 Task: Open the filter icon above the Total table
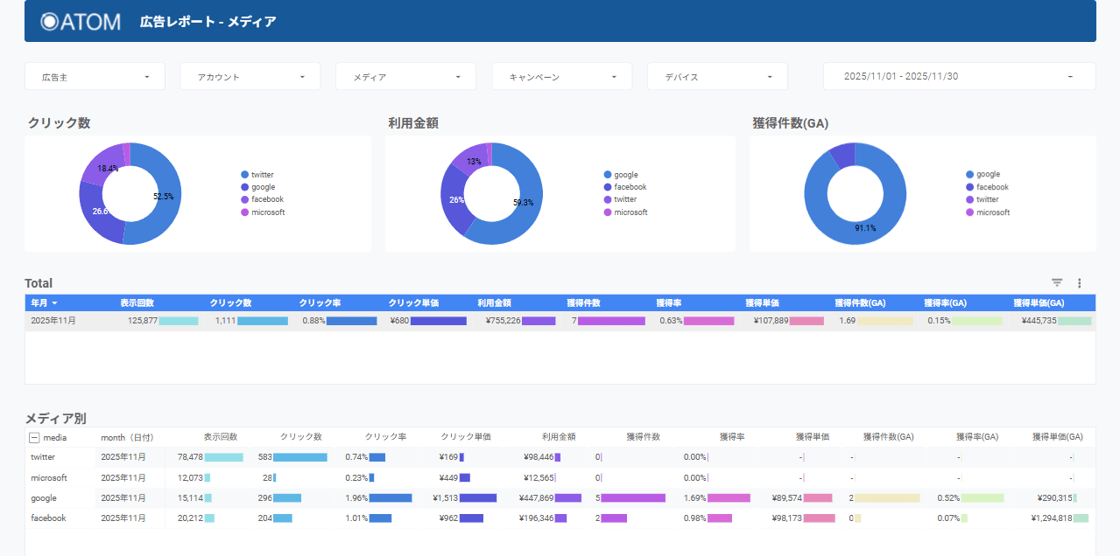[x=1057, y=283]
